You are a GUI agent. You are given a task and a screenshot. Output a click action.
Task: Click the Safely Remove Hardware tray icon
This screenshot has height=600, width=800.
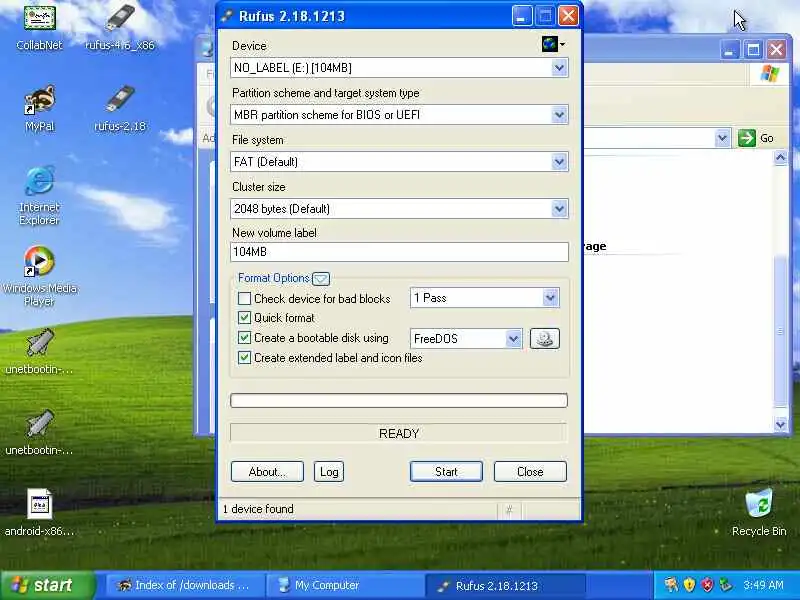pos(725,585)
